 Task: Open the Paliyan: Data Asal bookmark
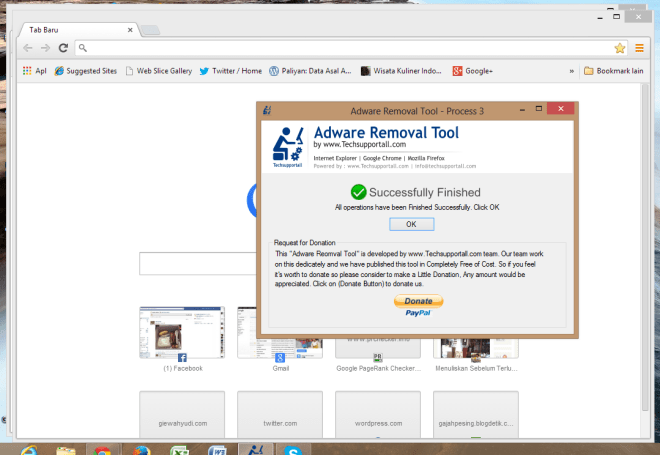pyautogui.click(x=310, y=71)
